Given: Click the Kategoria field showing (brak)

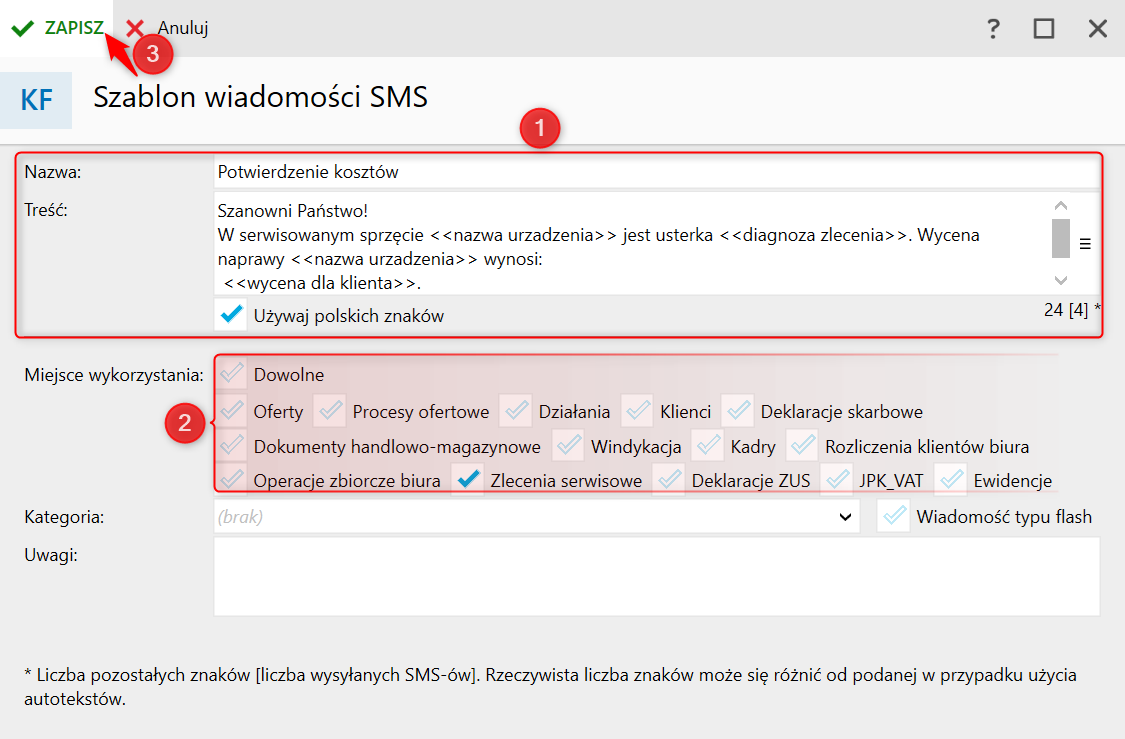Looking at the screenshot, I should pos(537,517).
